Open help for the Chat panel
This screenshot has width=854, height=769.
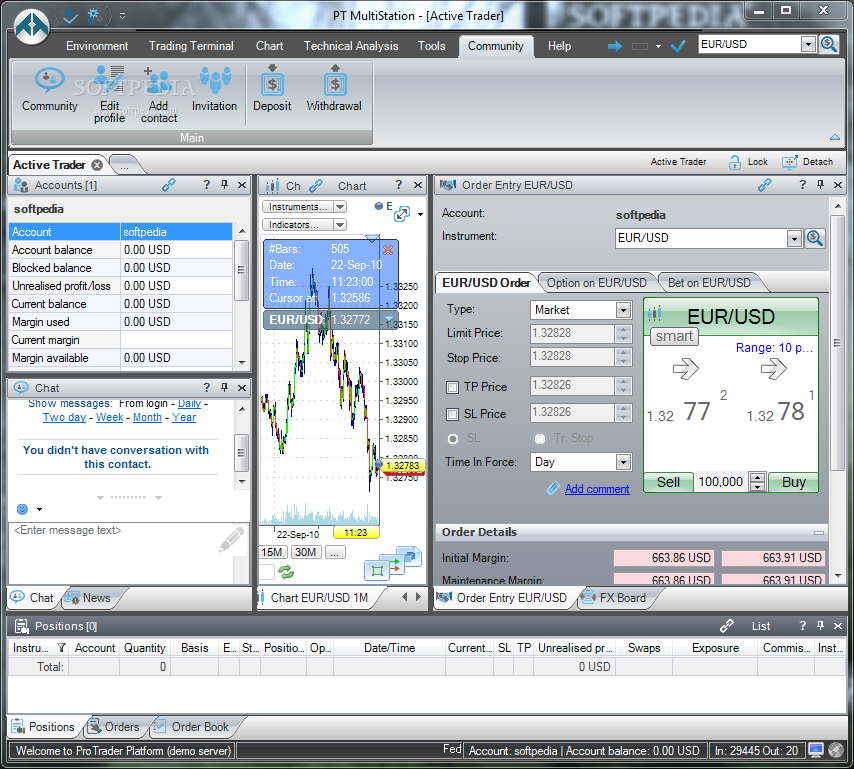pos(206,387)
